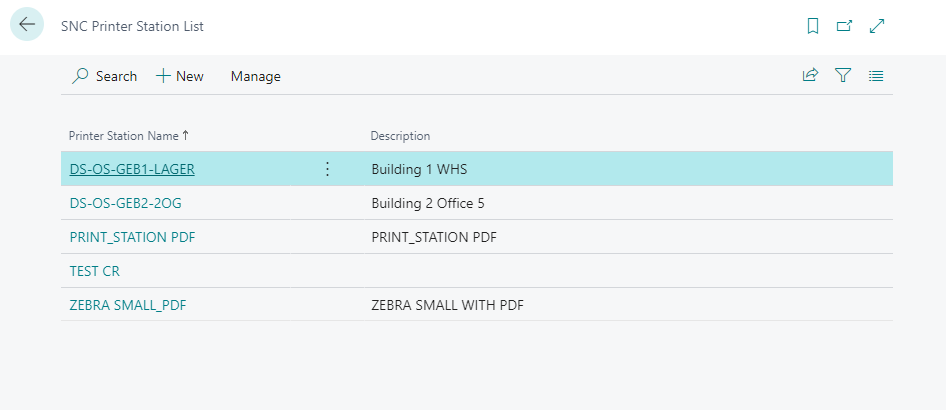Open the ZEBRA SMALL_PDF station link
Screen dimensions: 946x410
click(128, 305)
